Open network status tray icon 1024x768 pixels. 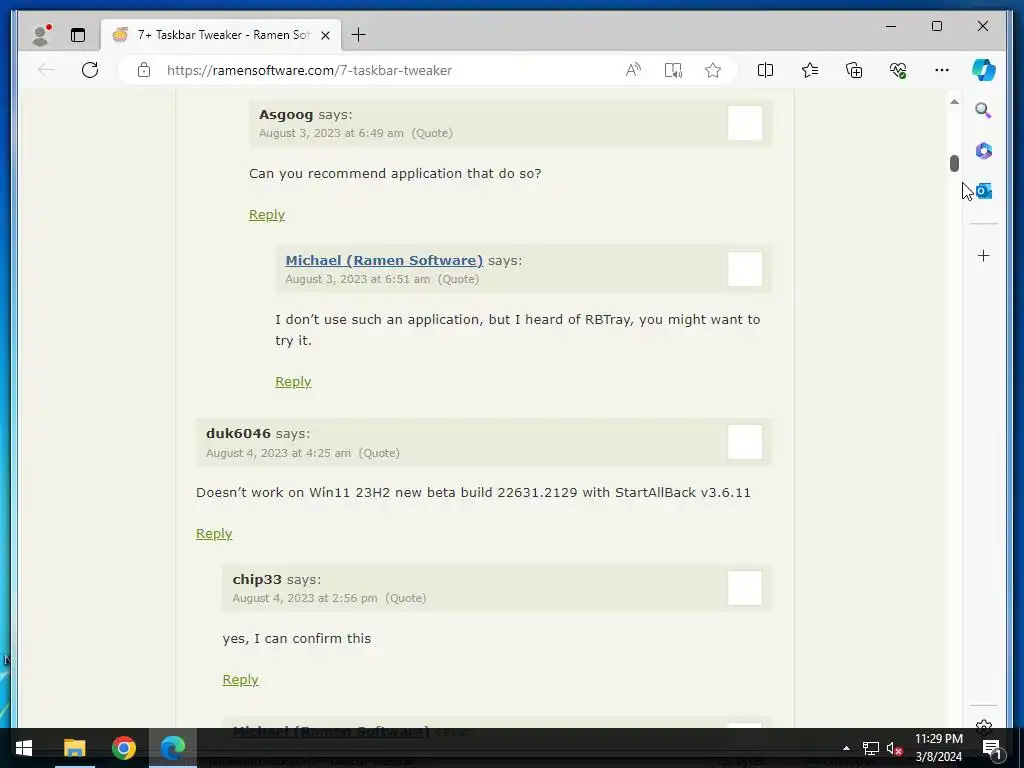click(x=871, y=748)
